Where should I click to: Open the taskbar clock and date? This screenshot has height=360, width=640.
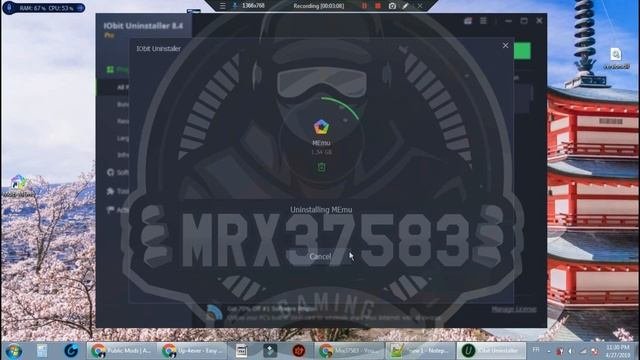pyautogui.click(x=618, y=351)
